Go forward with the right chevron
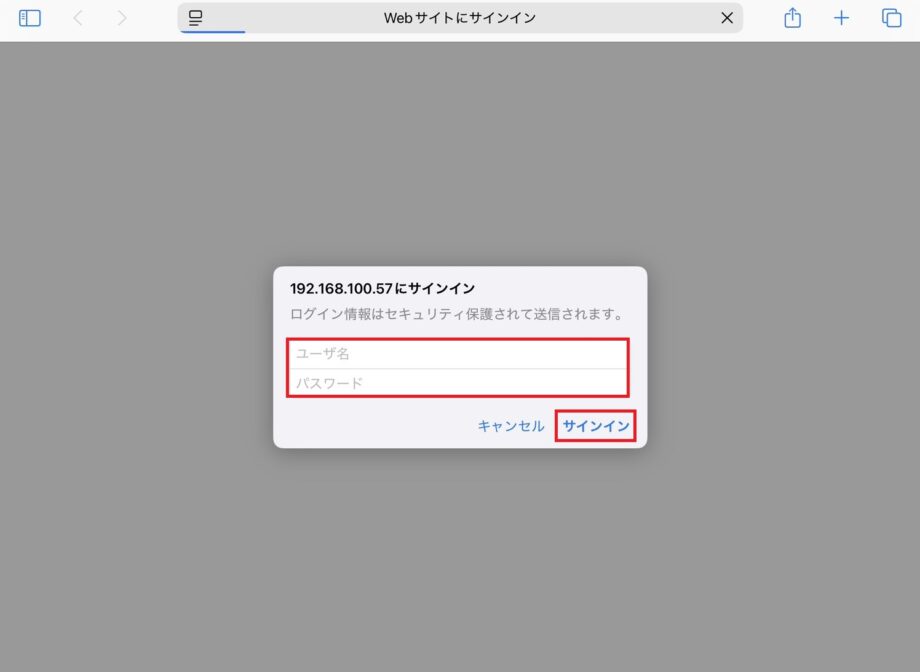This screenshot has width=920, height=672. click(x=122, y=18)
